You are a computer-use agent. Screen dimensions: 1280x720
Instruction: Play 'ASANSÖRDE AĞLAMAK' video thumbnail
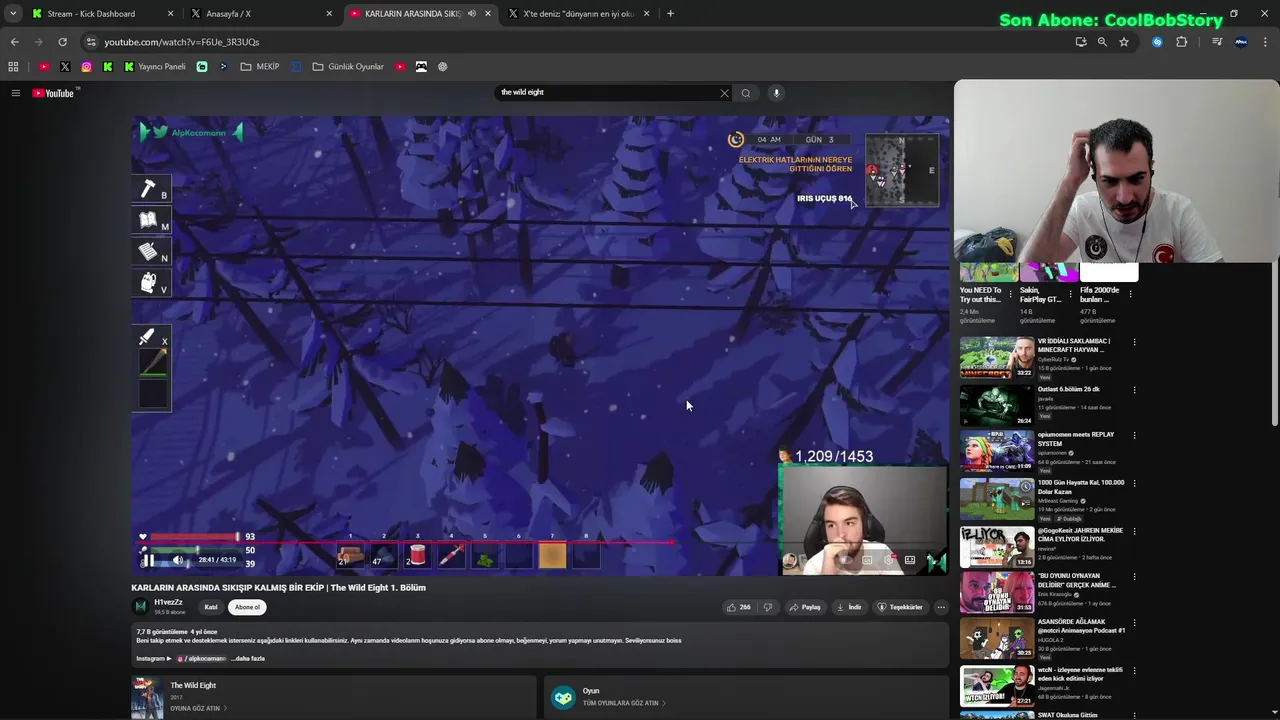(x=997, y=640)
